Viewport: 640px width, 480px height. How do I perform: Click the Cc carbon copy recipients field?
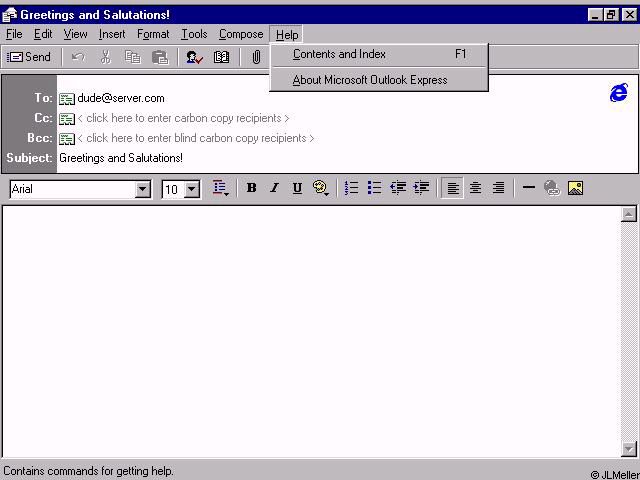pyautogui.click(x=183, y=118)
